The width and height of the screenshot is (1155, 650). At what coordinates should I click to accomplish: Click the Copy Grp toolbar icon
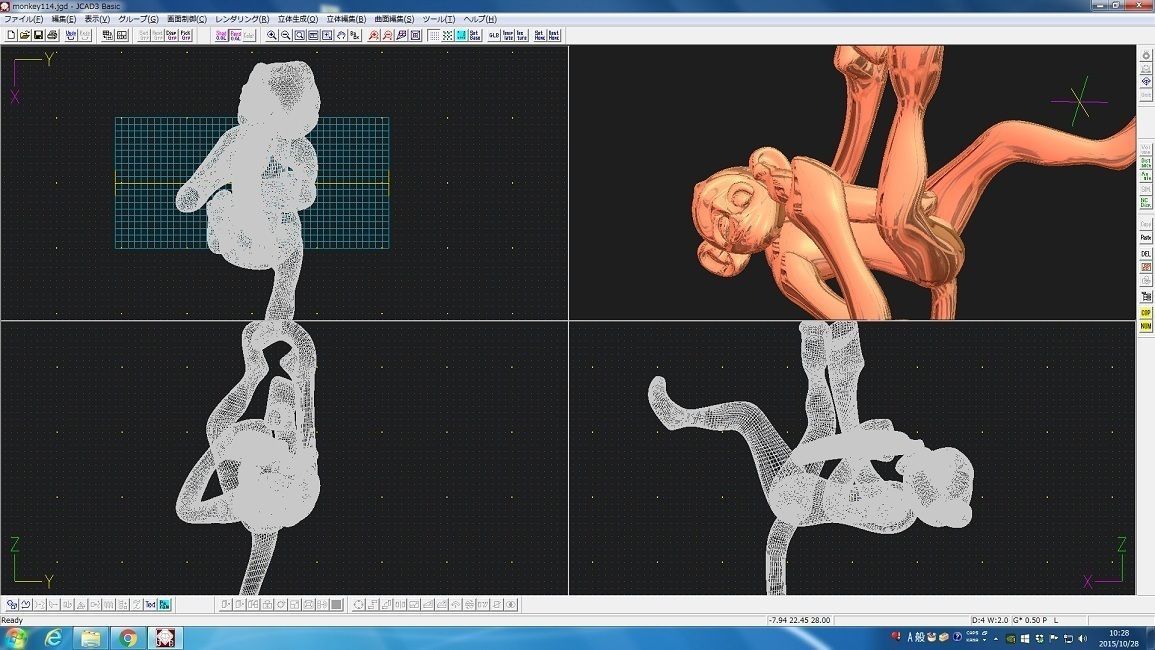(172, 35)
